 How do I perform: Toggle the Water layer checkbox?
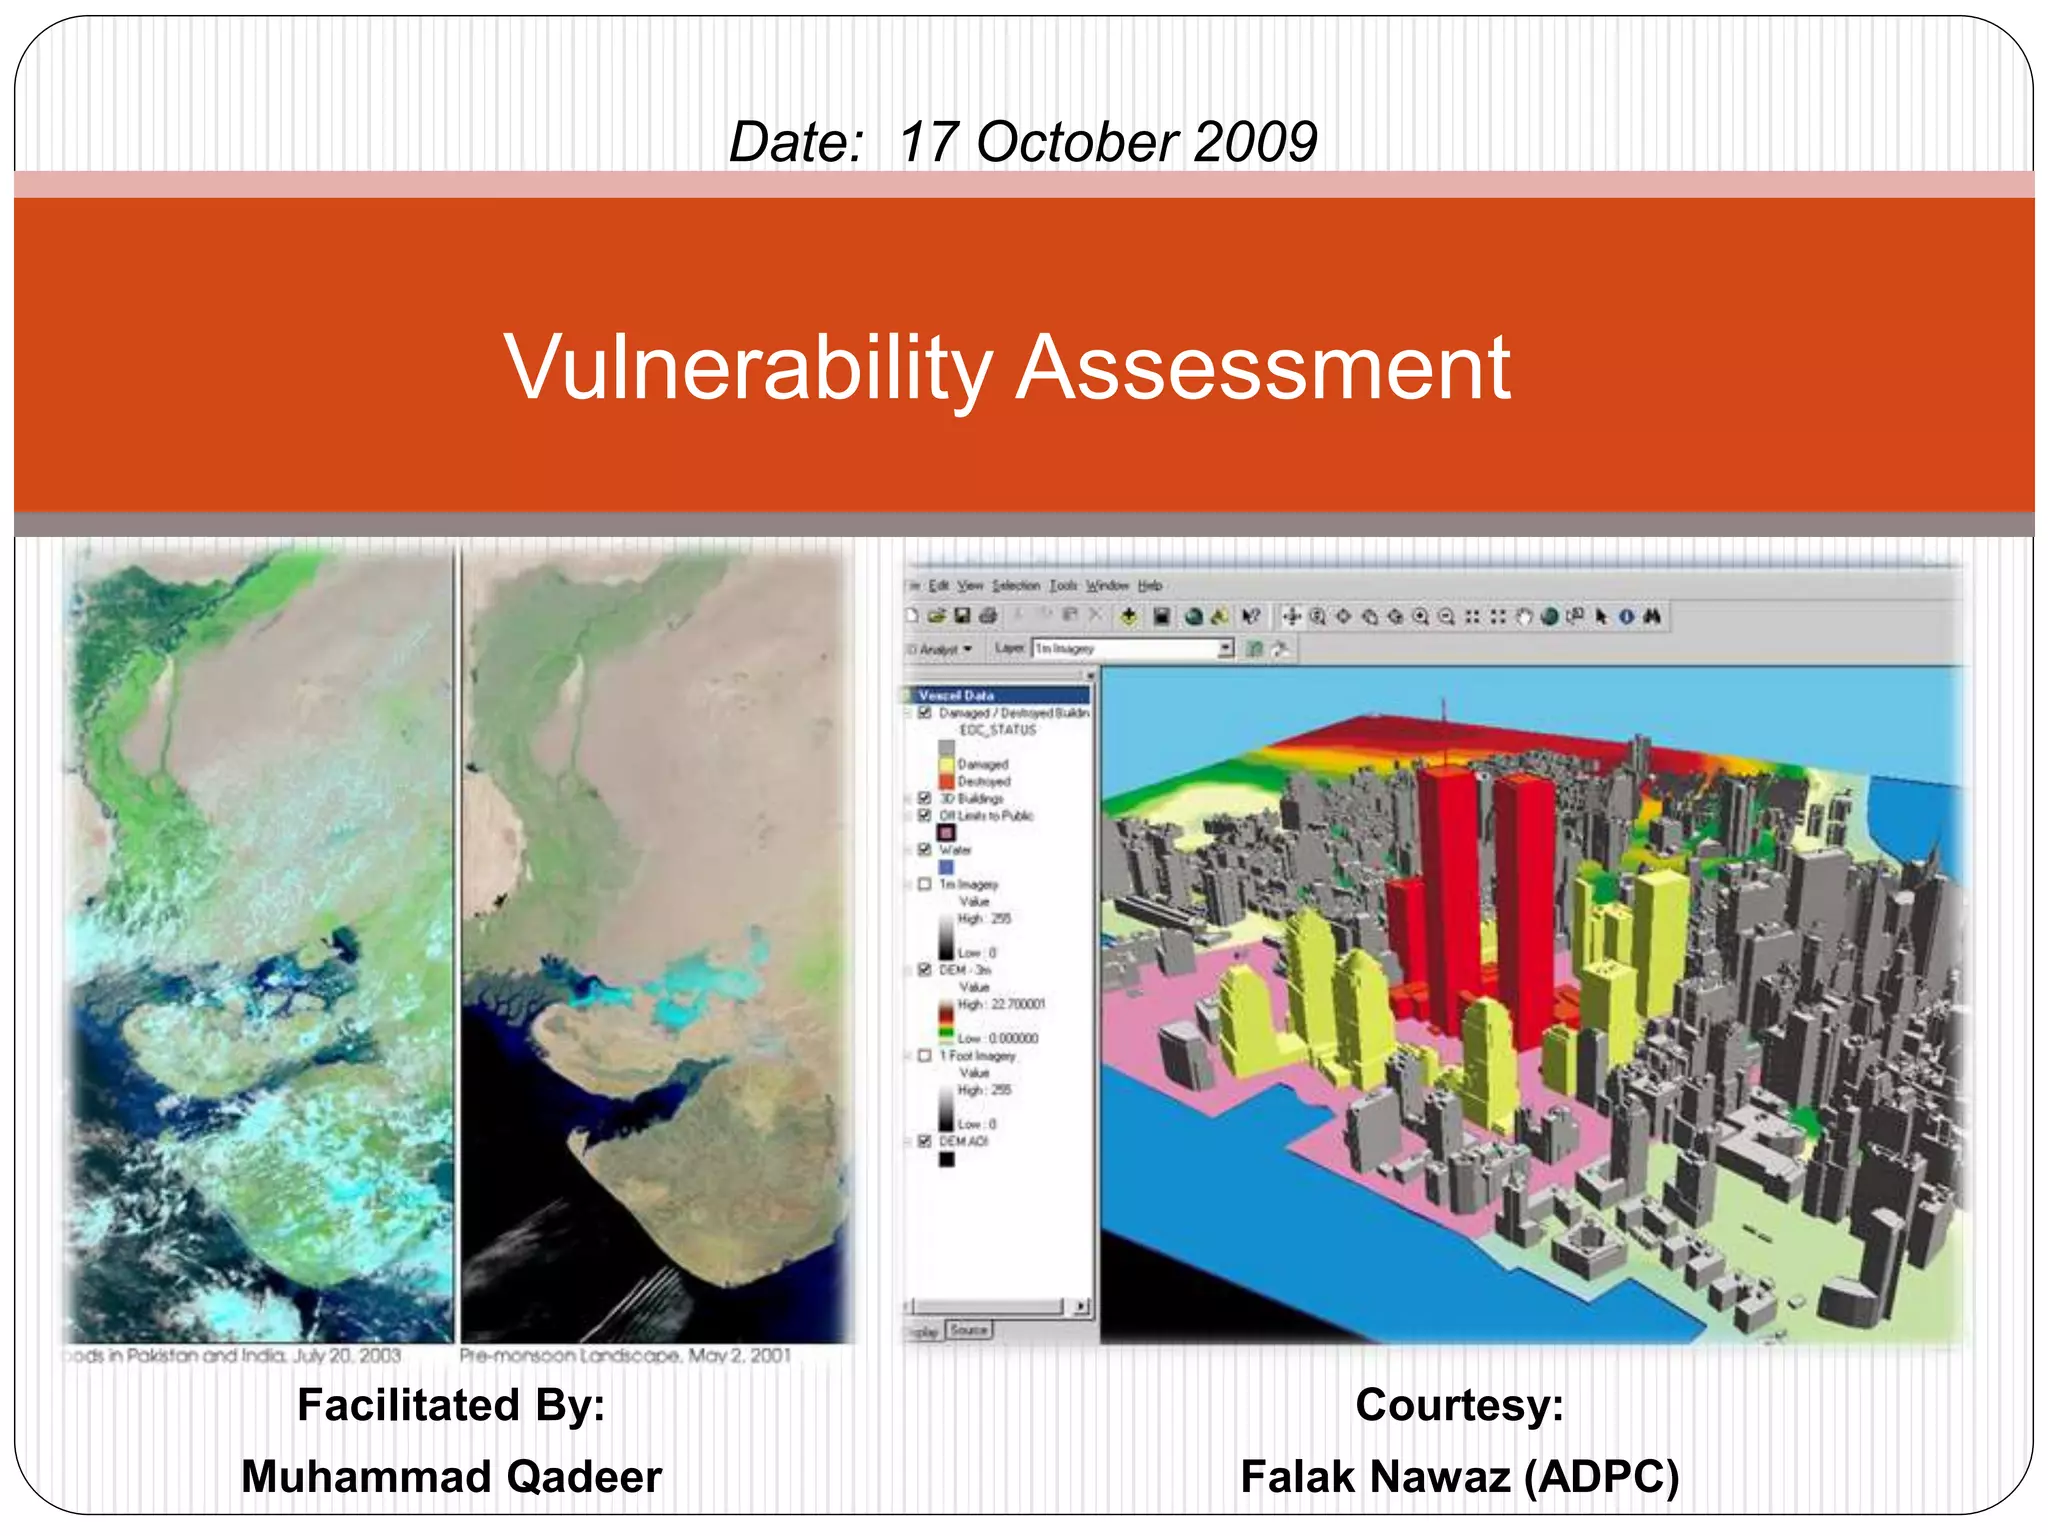tap(925, 850)
